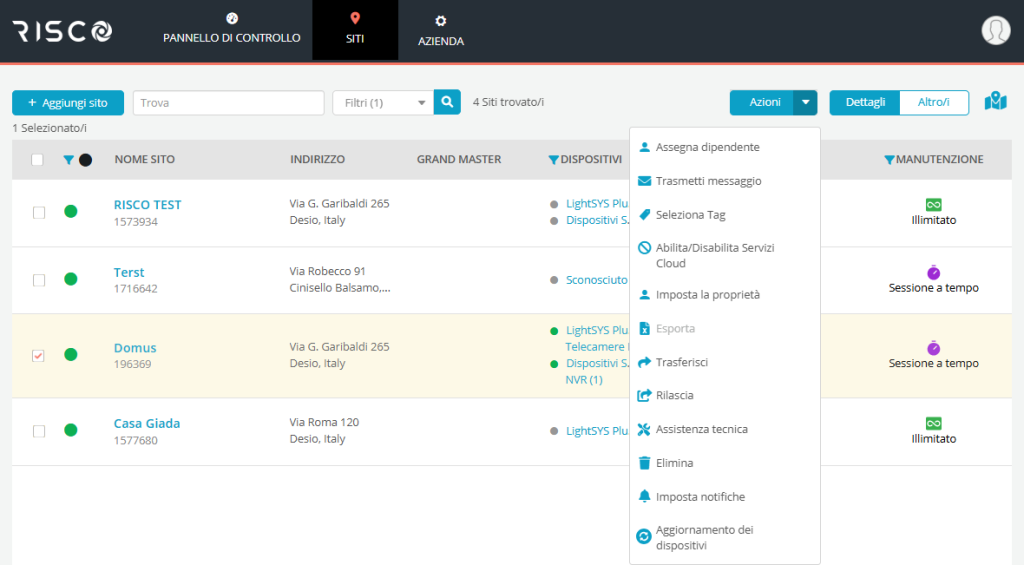
Task: Filter by the Manutenzione column funnel
Action: 889,160
